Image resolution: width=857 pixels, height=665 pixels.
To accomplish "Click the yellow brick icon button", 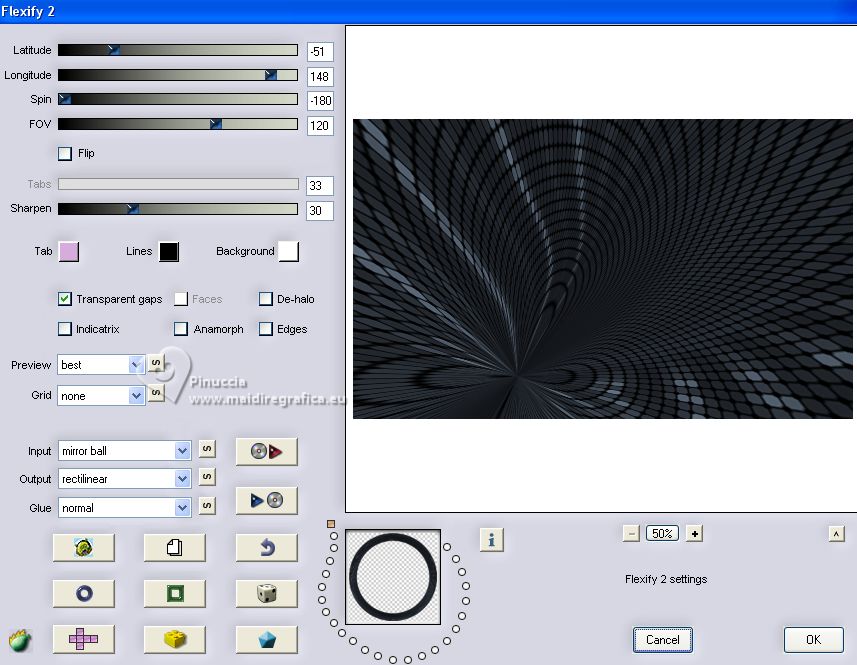I will (175, 639).
